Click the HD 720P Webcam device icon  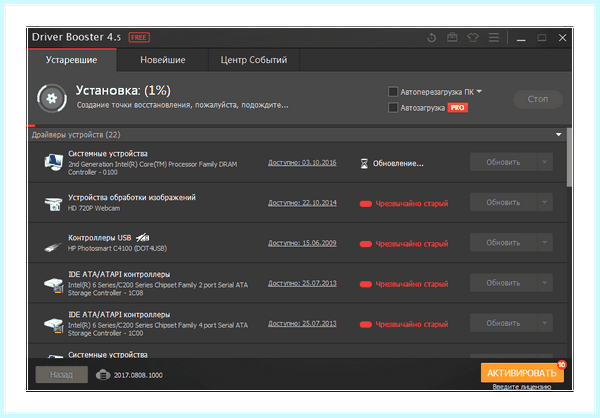(53, 204)
